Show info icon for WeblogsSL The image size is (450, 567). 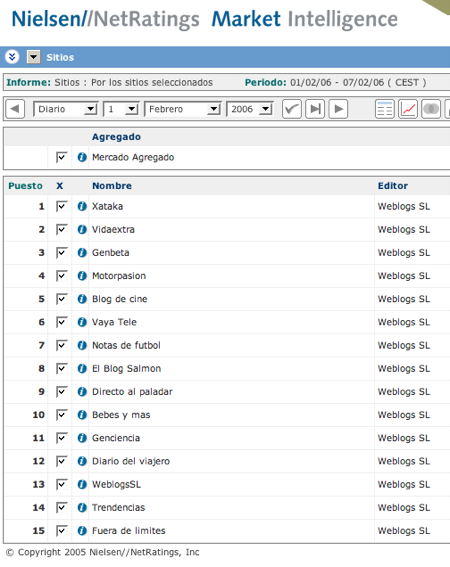point(82,484)
